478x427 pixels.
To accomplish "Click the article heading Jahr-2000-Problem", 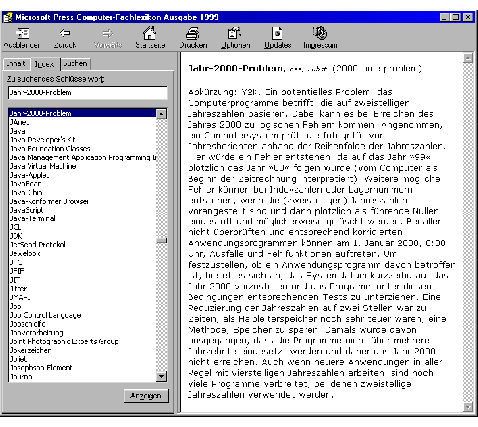I will click(x=237, y=68).
